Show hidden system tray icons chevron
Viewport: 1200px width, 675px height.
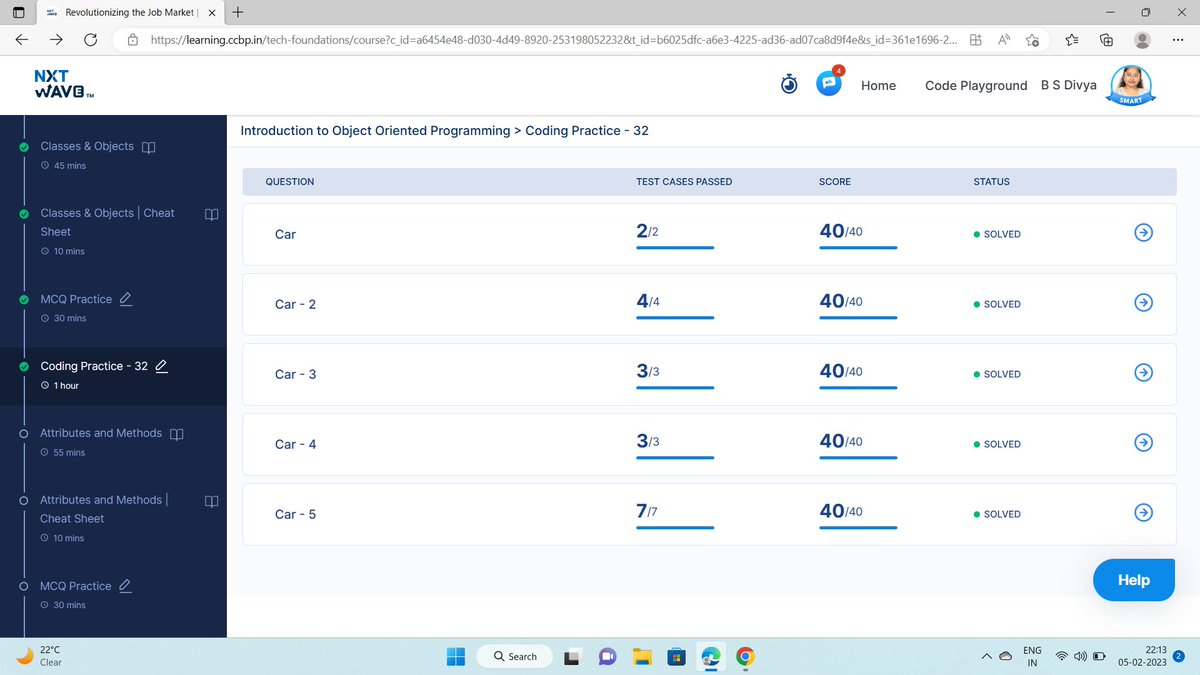tap(986, 657)
